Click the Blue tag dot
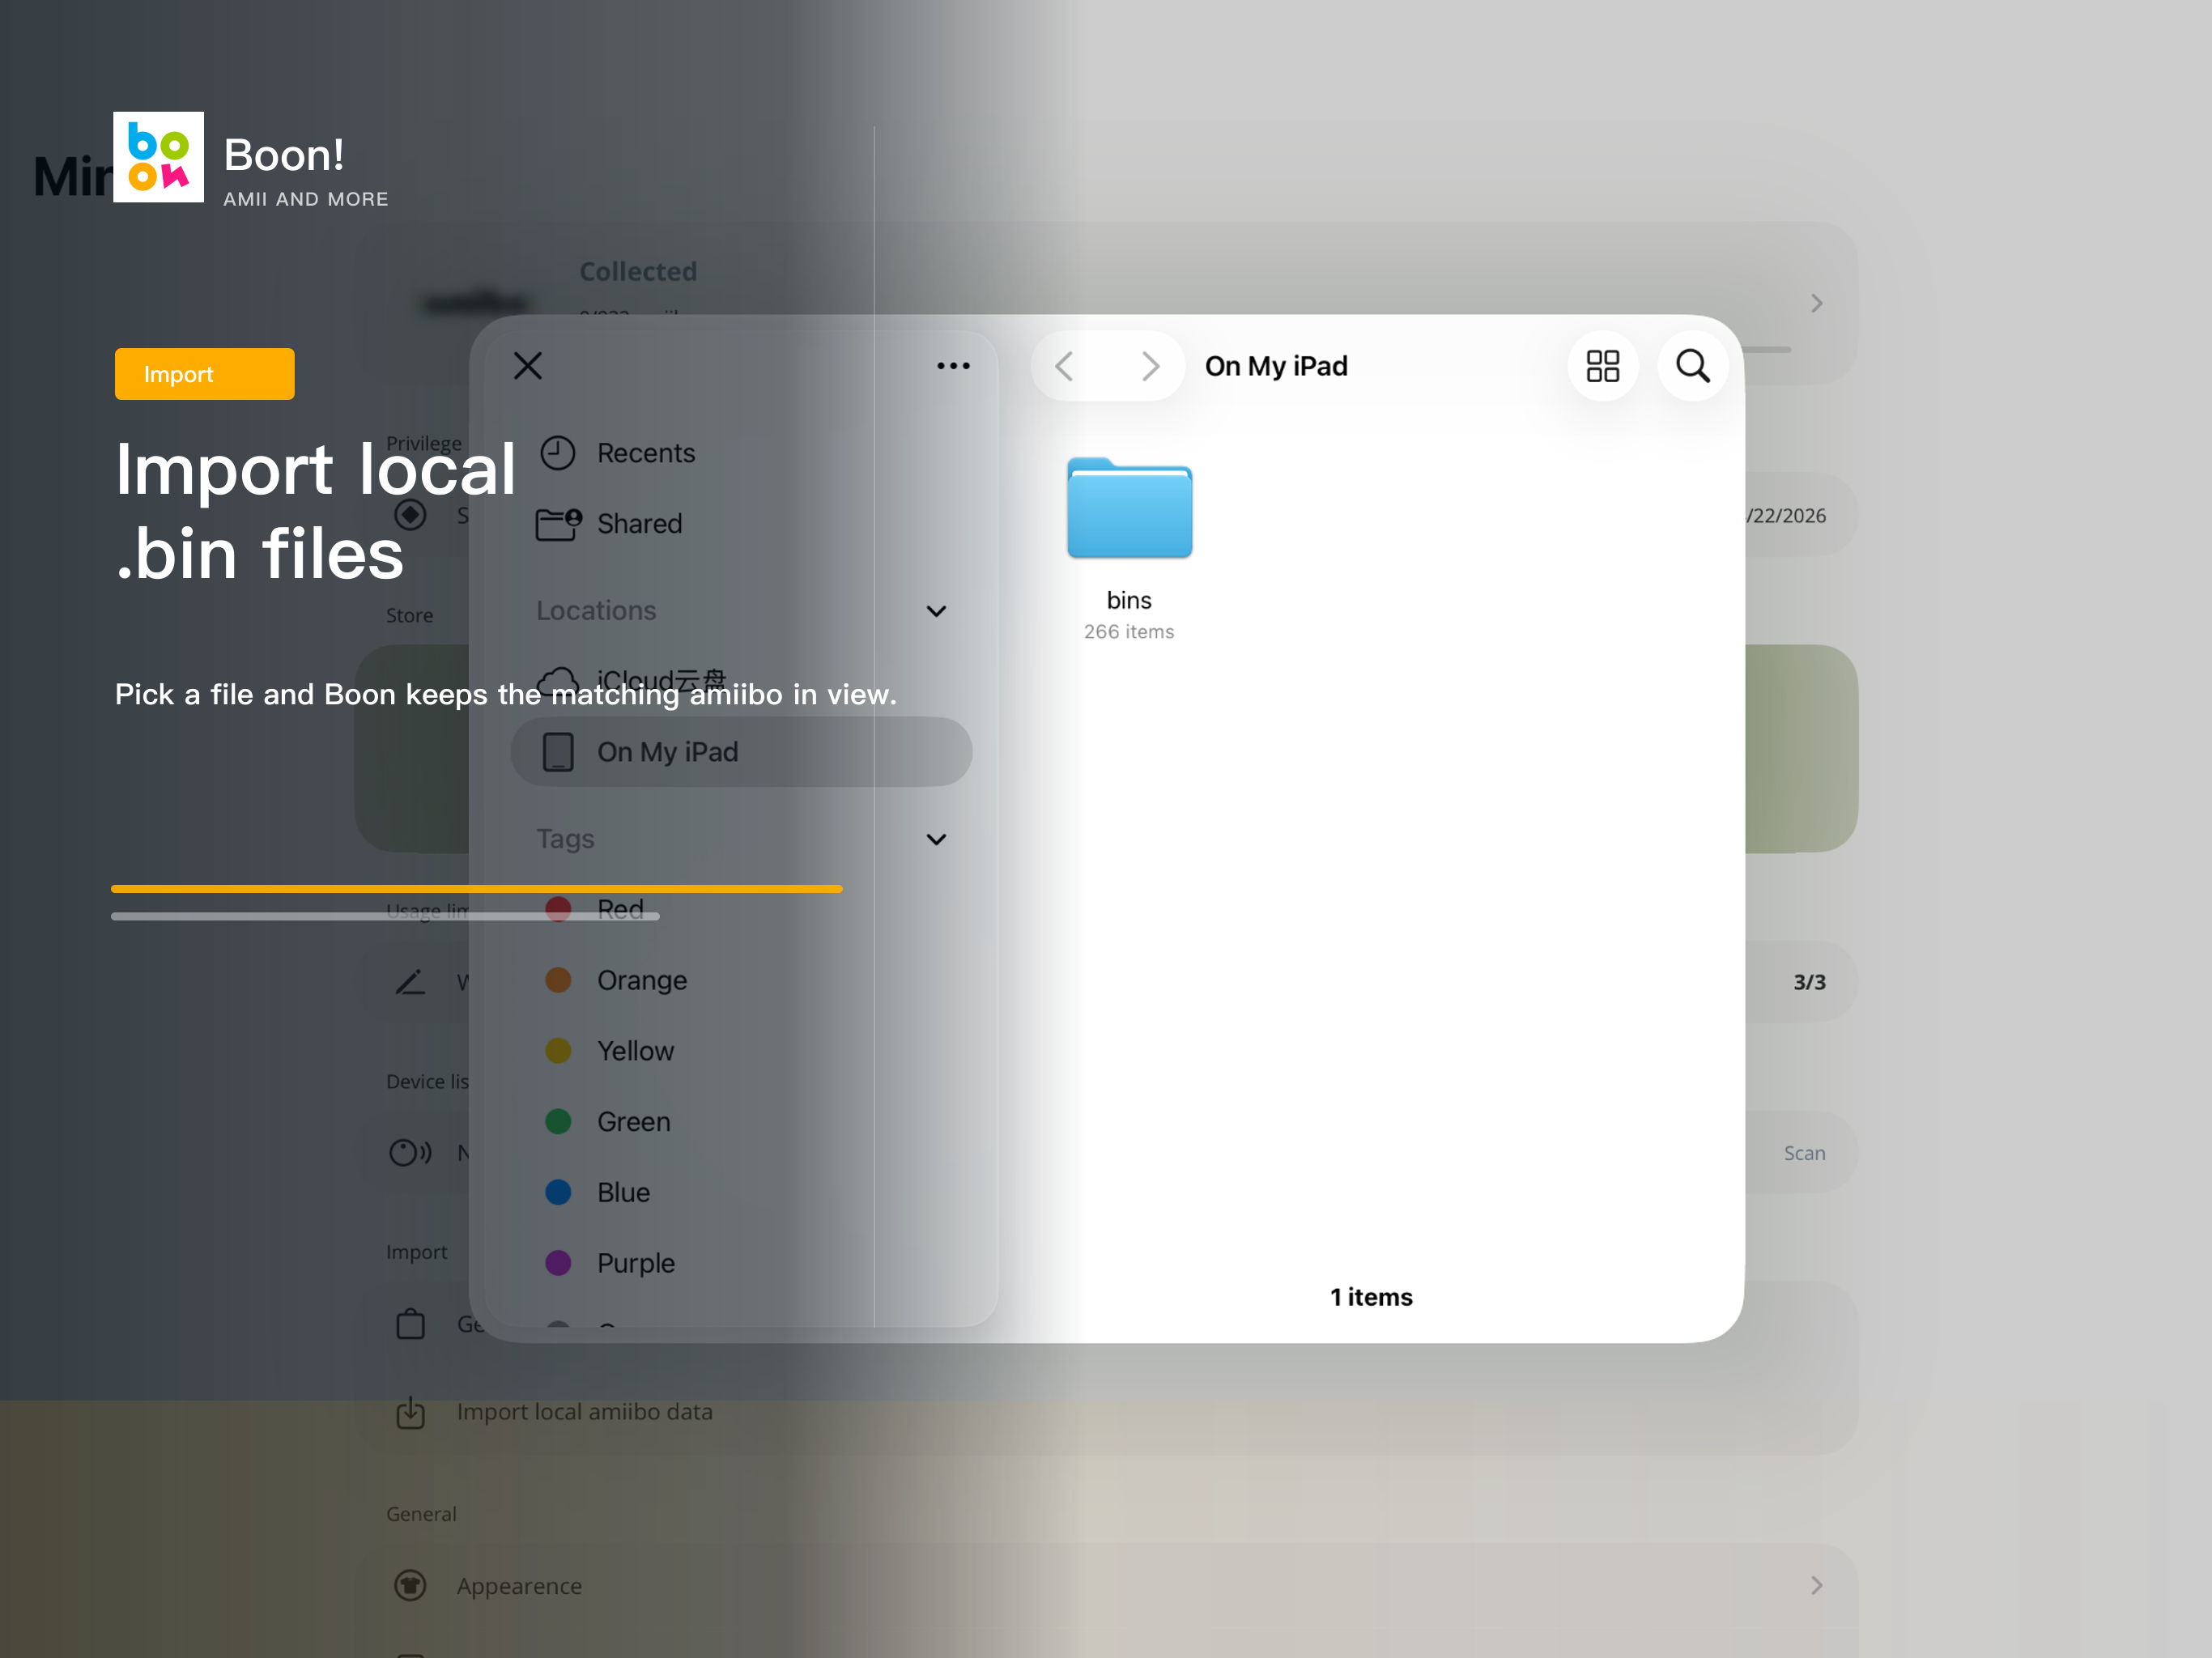Image resolution: width=2212 pixels, height=1658 pixels. [558, 1192]
